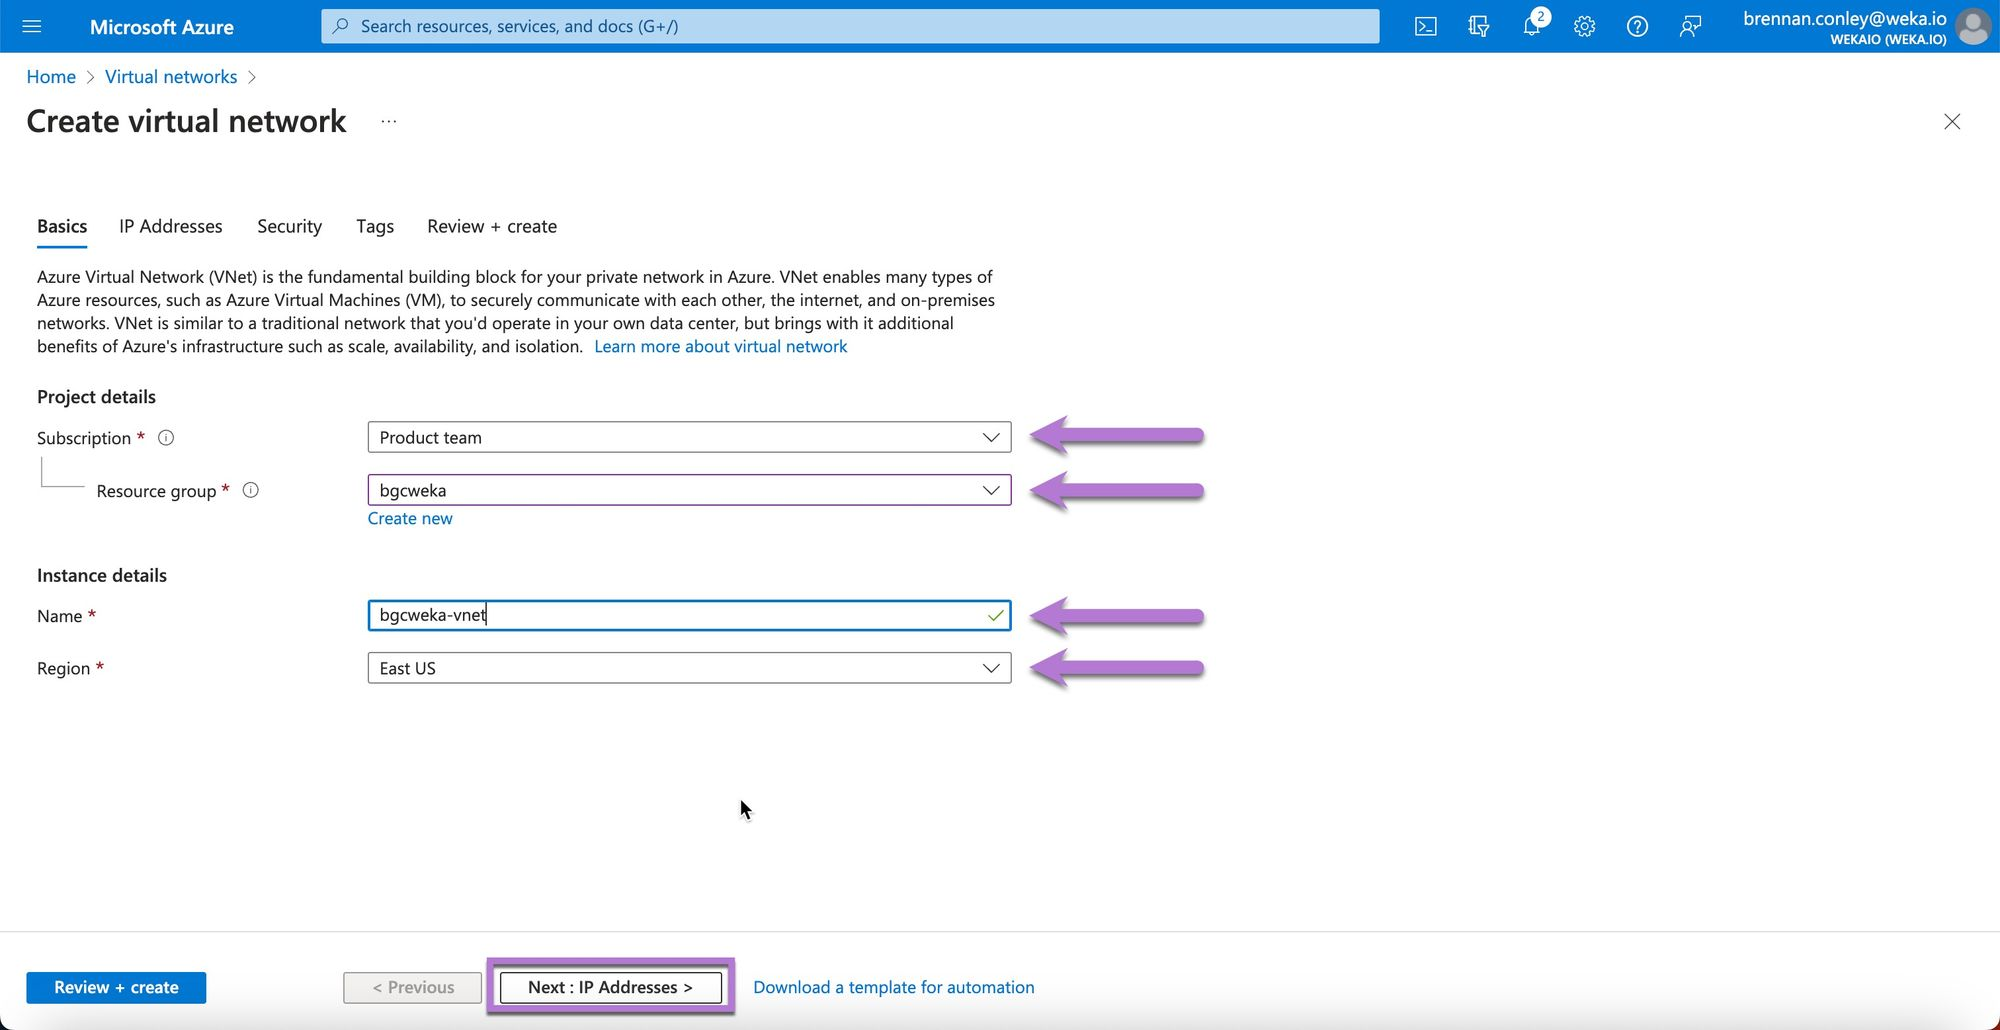Click the Feedback icon in top bar

coord(1690,27)
